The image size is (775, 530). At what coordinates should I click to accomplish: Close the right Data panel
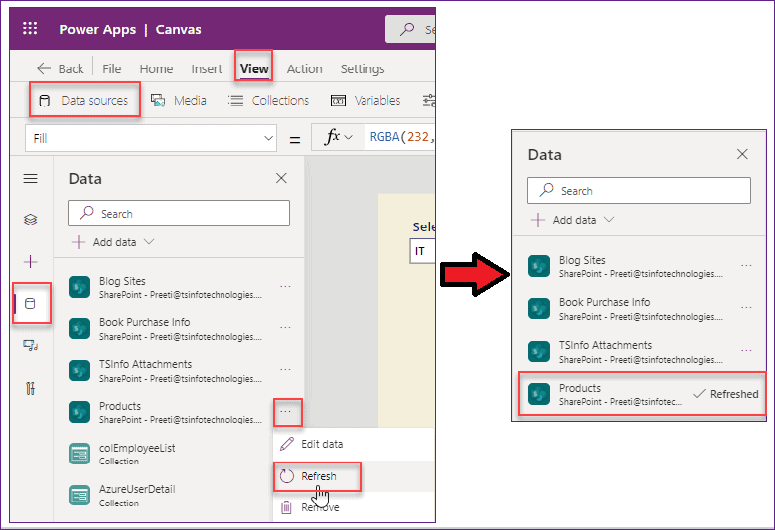[x=742, y=154]
